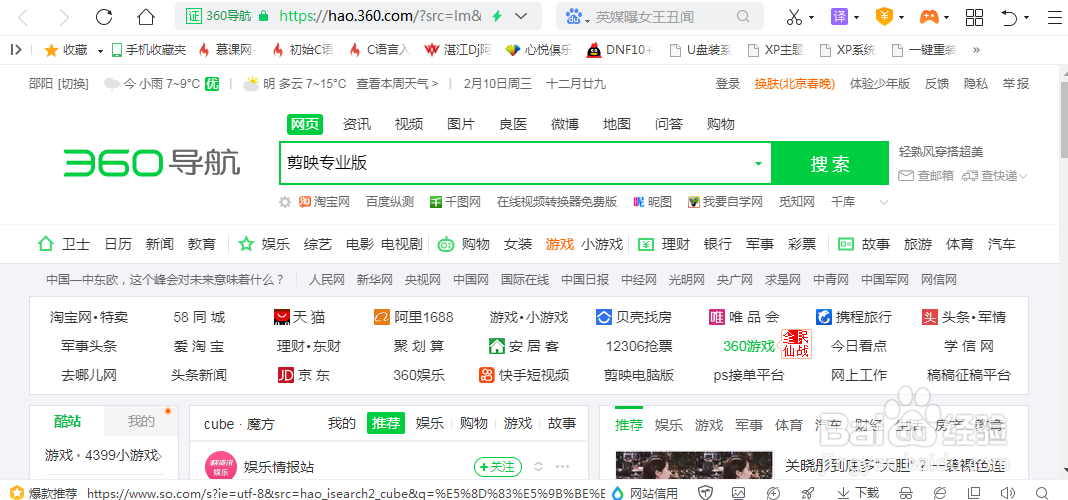This screenshot has width=1068, height=500.
Task: Open the 娱乐 category with star icon
Action: (x=264, y=244)
